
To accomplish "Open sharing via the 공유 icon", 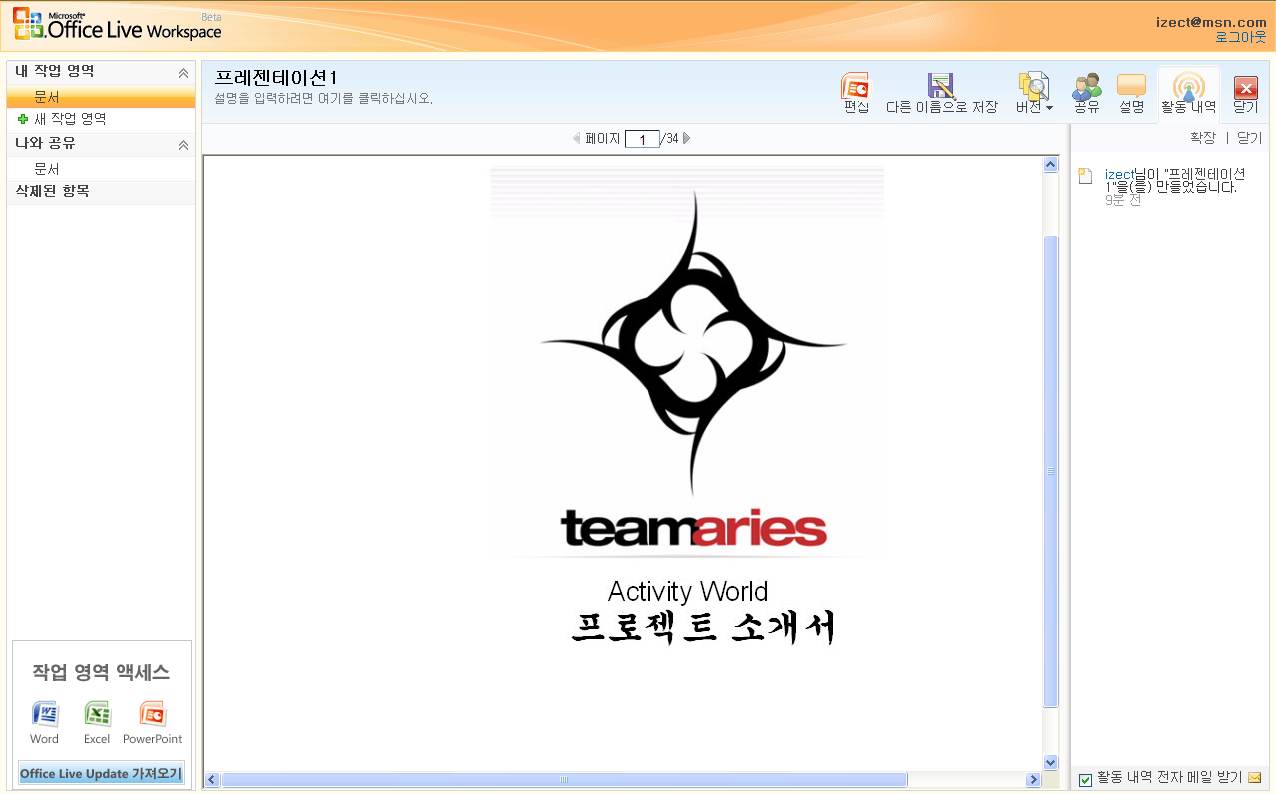I will tap(1086, 90).
